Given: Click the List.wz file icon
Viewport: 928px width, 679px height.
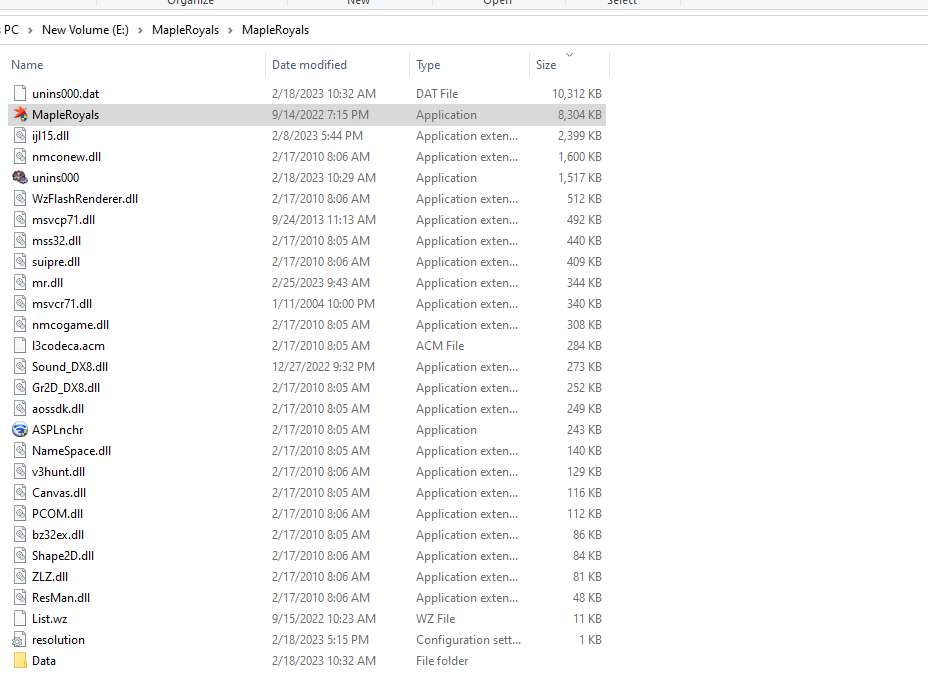Looking at the screenshot, I should (20, 619).
